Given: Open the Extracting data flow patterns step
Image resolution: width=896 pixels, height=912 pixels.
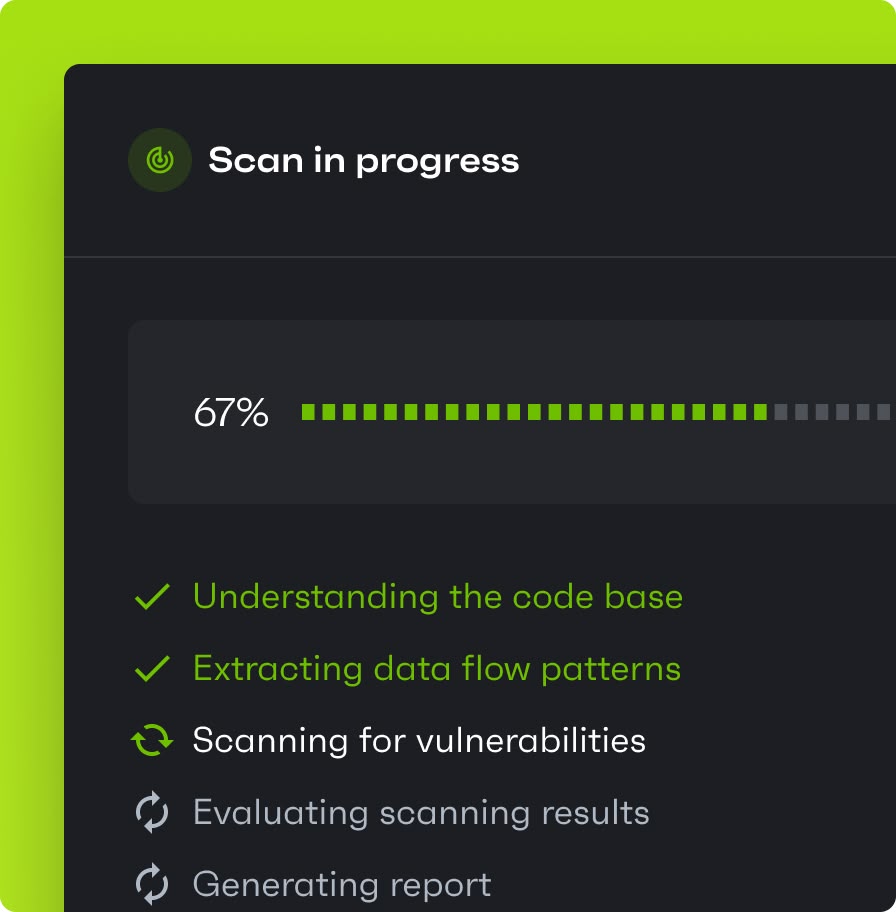Looking at the screenshot, I should 437,669.
